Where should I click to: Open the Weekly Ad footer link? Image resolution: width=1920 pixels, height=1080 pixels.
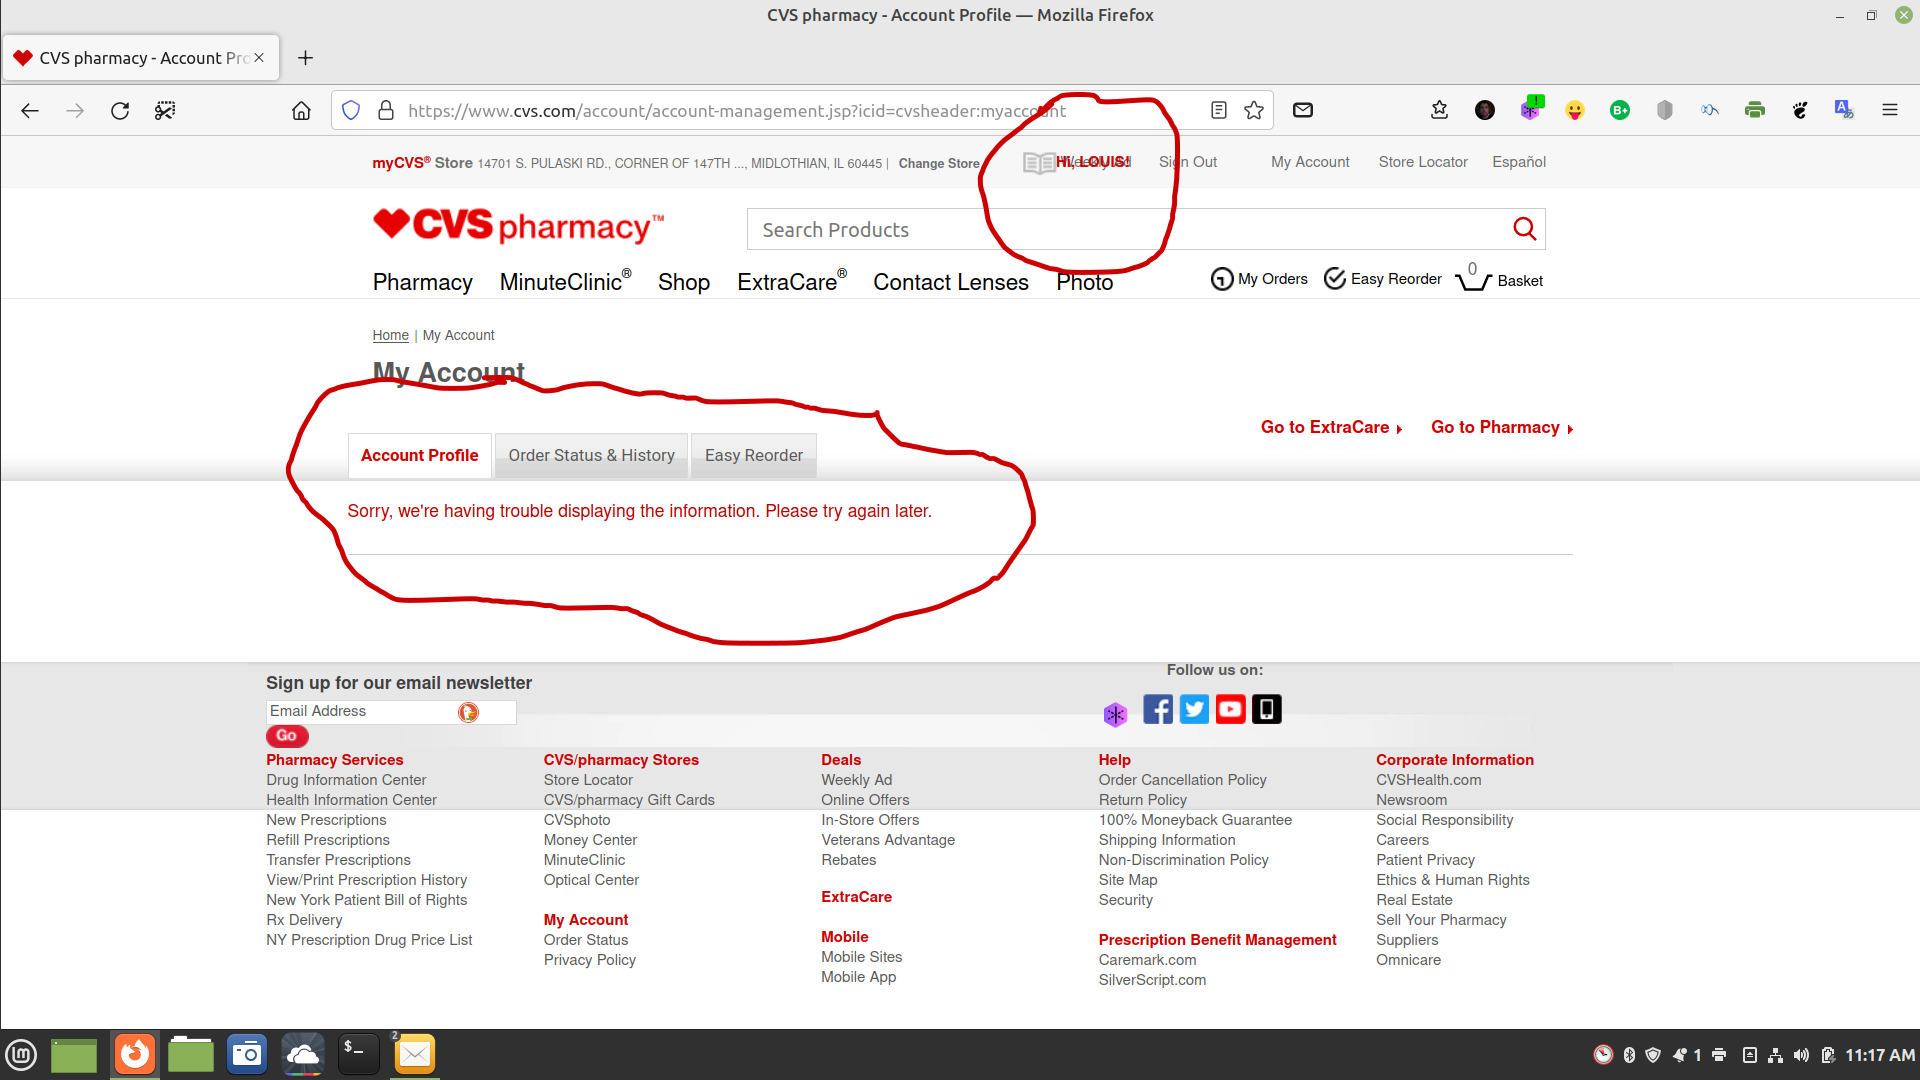[857, 780]
